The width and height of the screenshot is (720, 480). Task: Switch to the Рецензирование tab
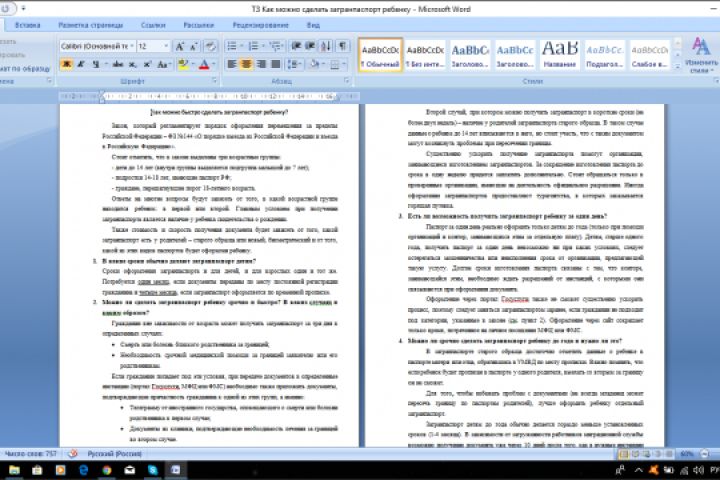point(260,25)
